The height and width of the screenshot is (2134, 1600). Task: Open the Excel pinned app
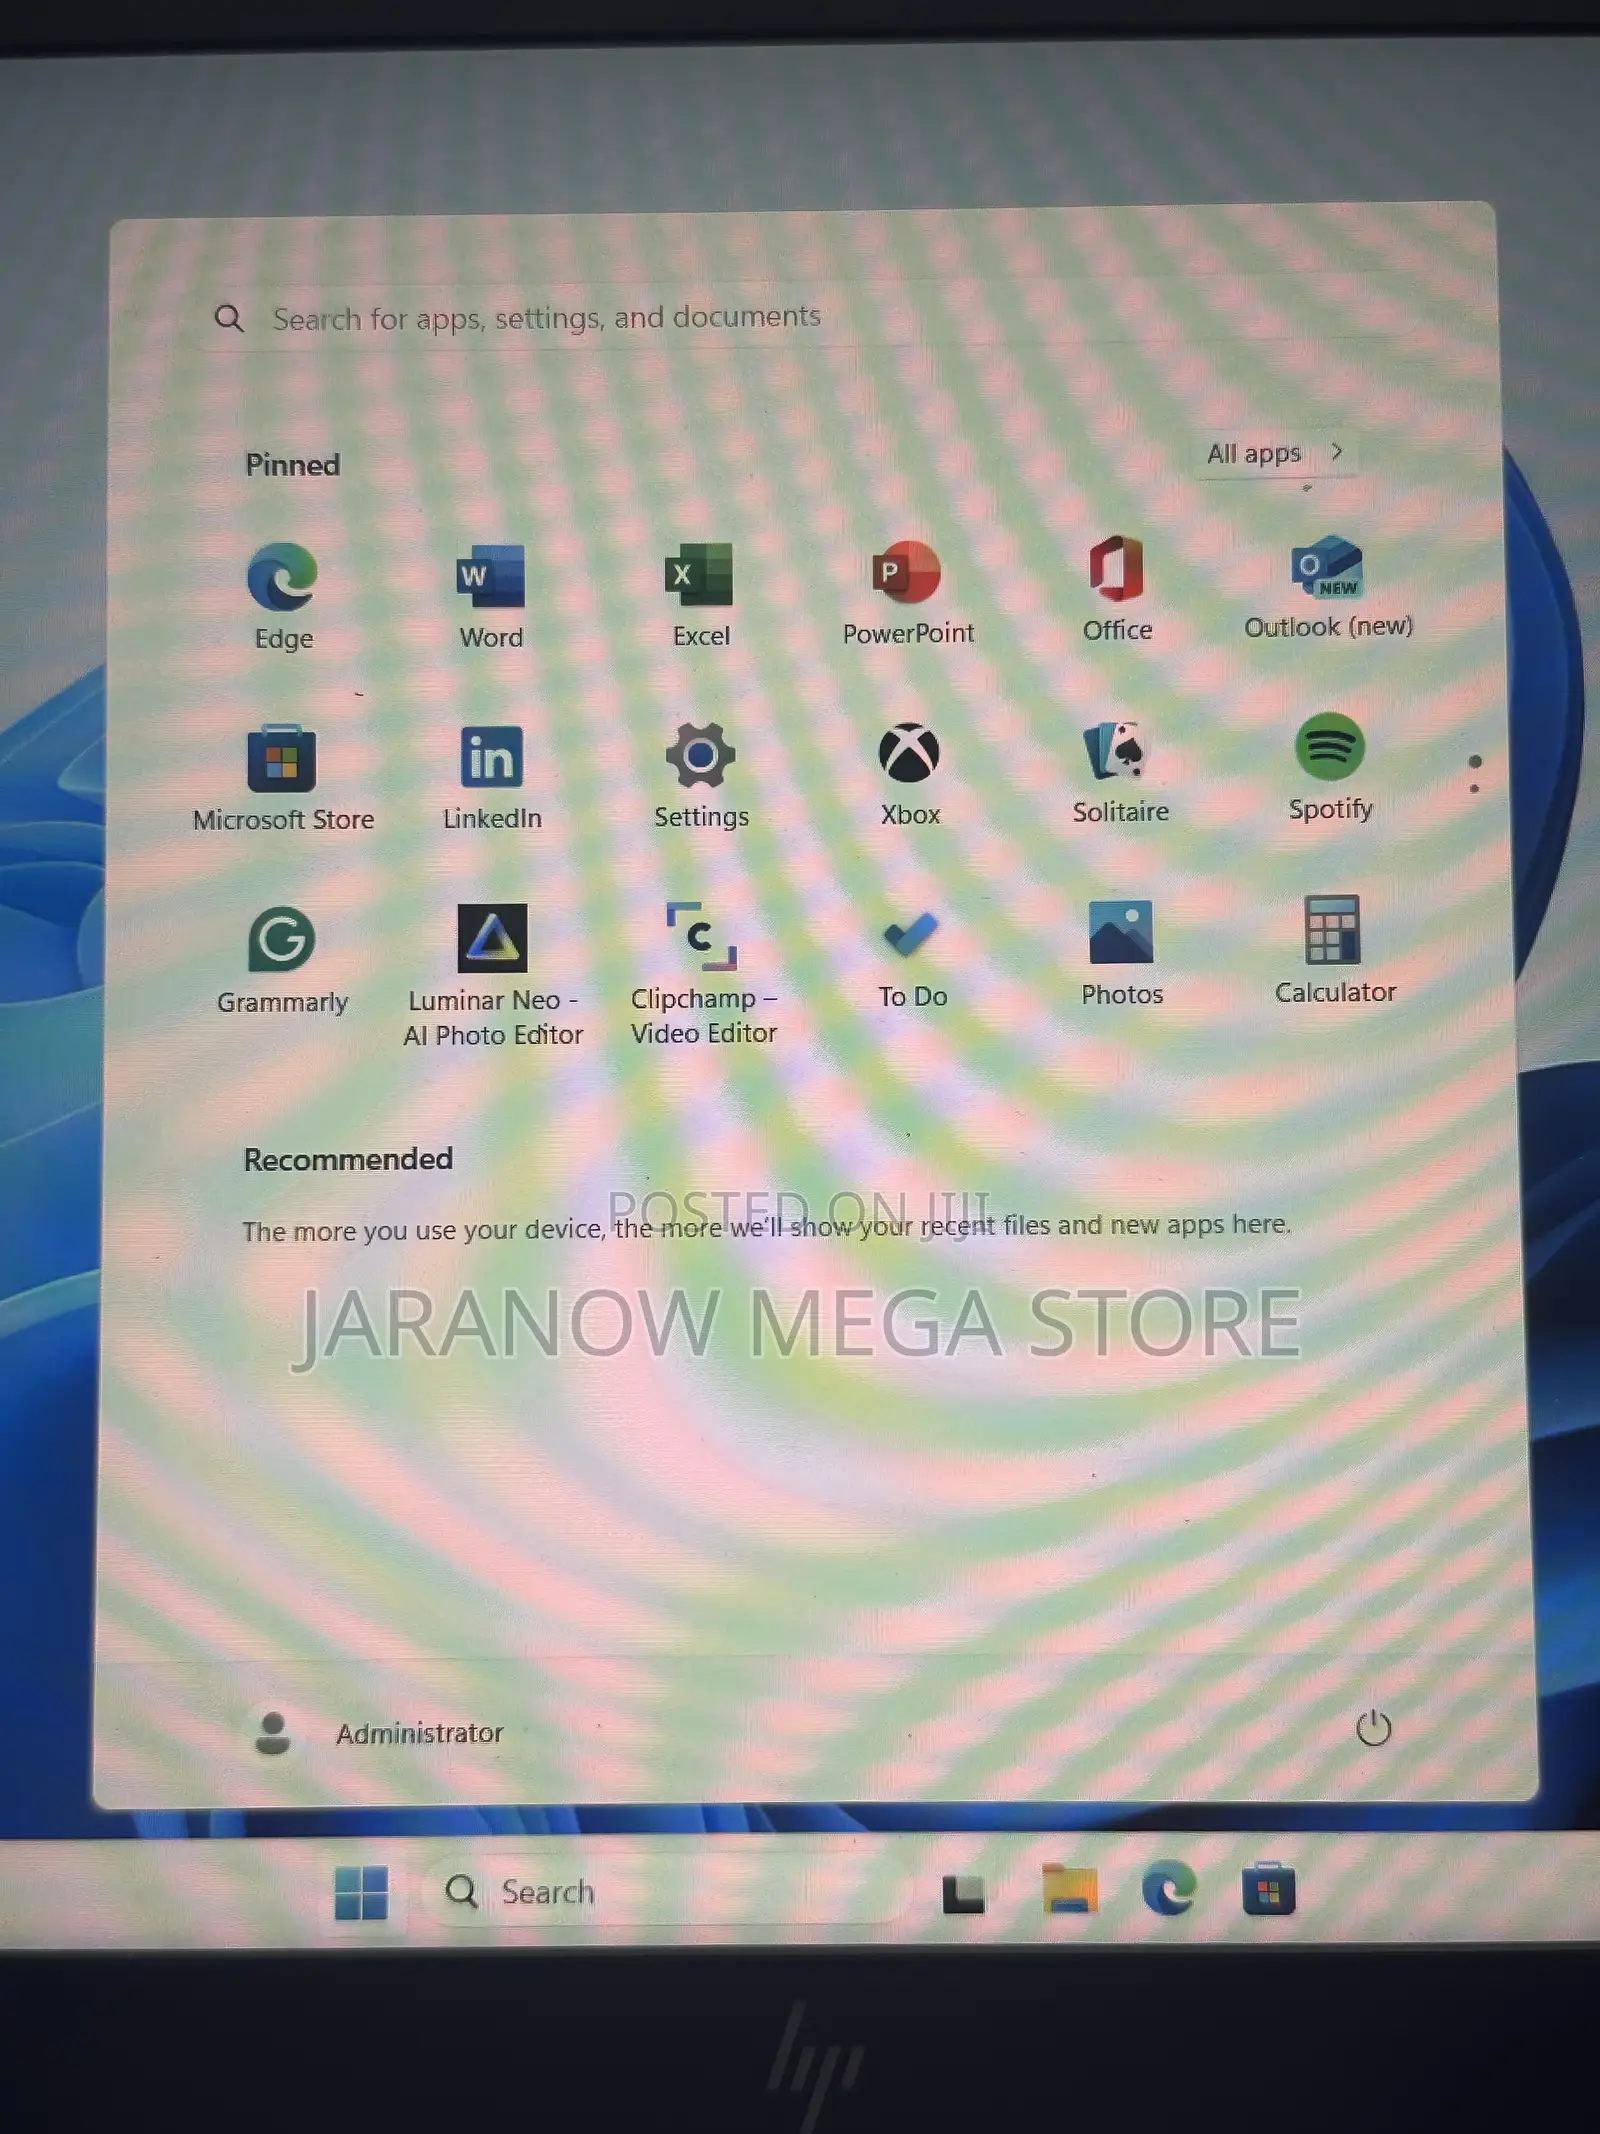click(x=700, y=594)
